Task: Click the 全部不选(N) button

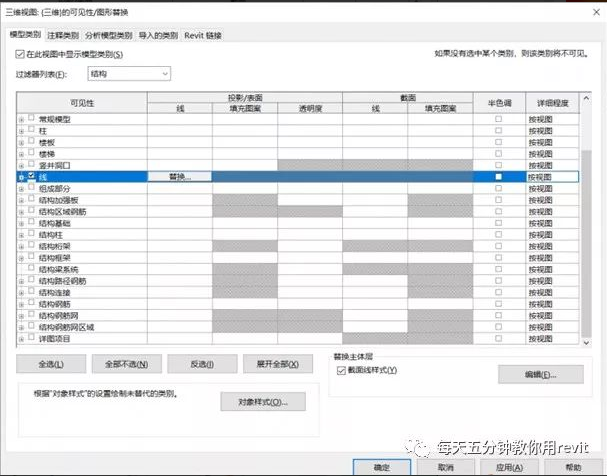Action: click(127, 364)
